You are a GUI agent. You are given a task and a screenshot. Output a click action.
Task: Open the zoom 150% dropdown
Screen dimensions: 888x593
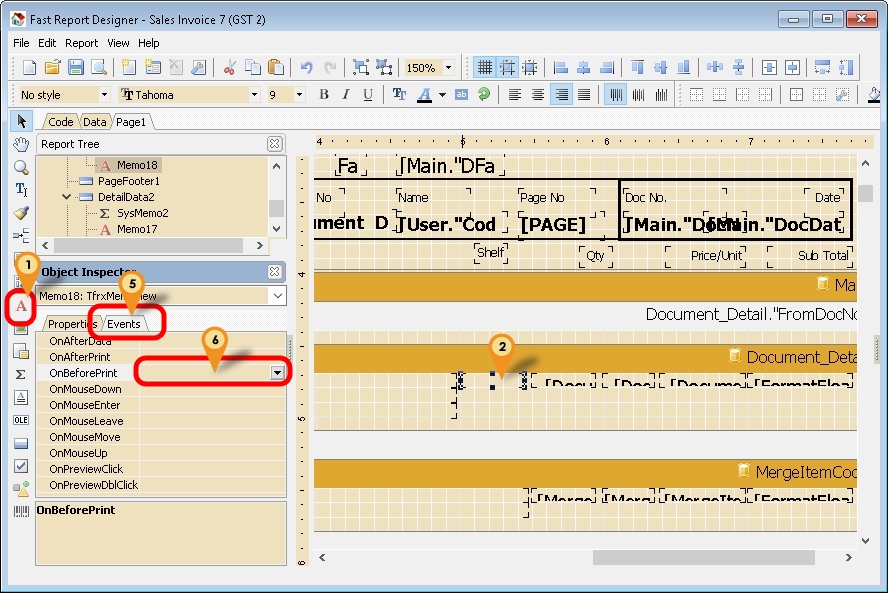448,68
